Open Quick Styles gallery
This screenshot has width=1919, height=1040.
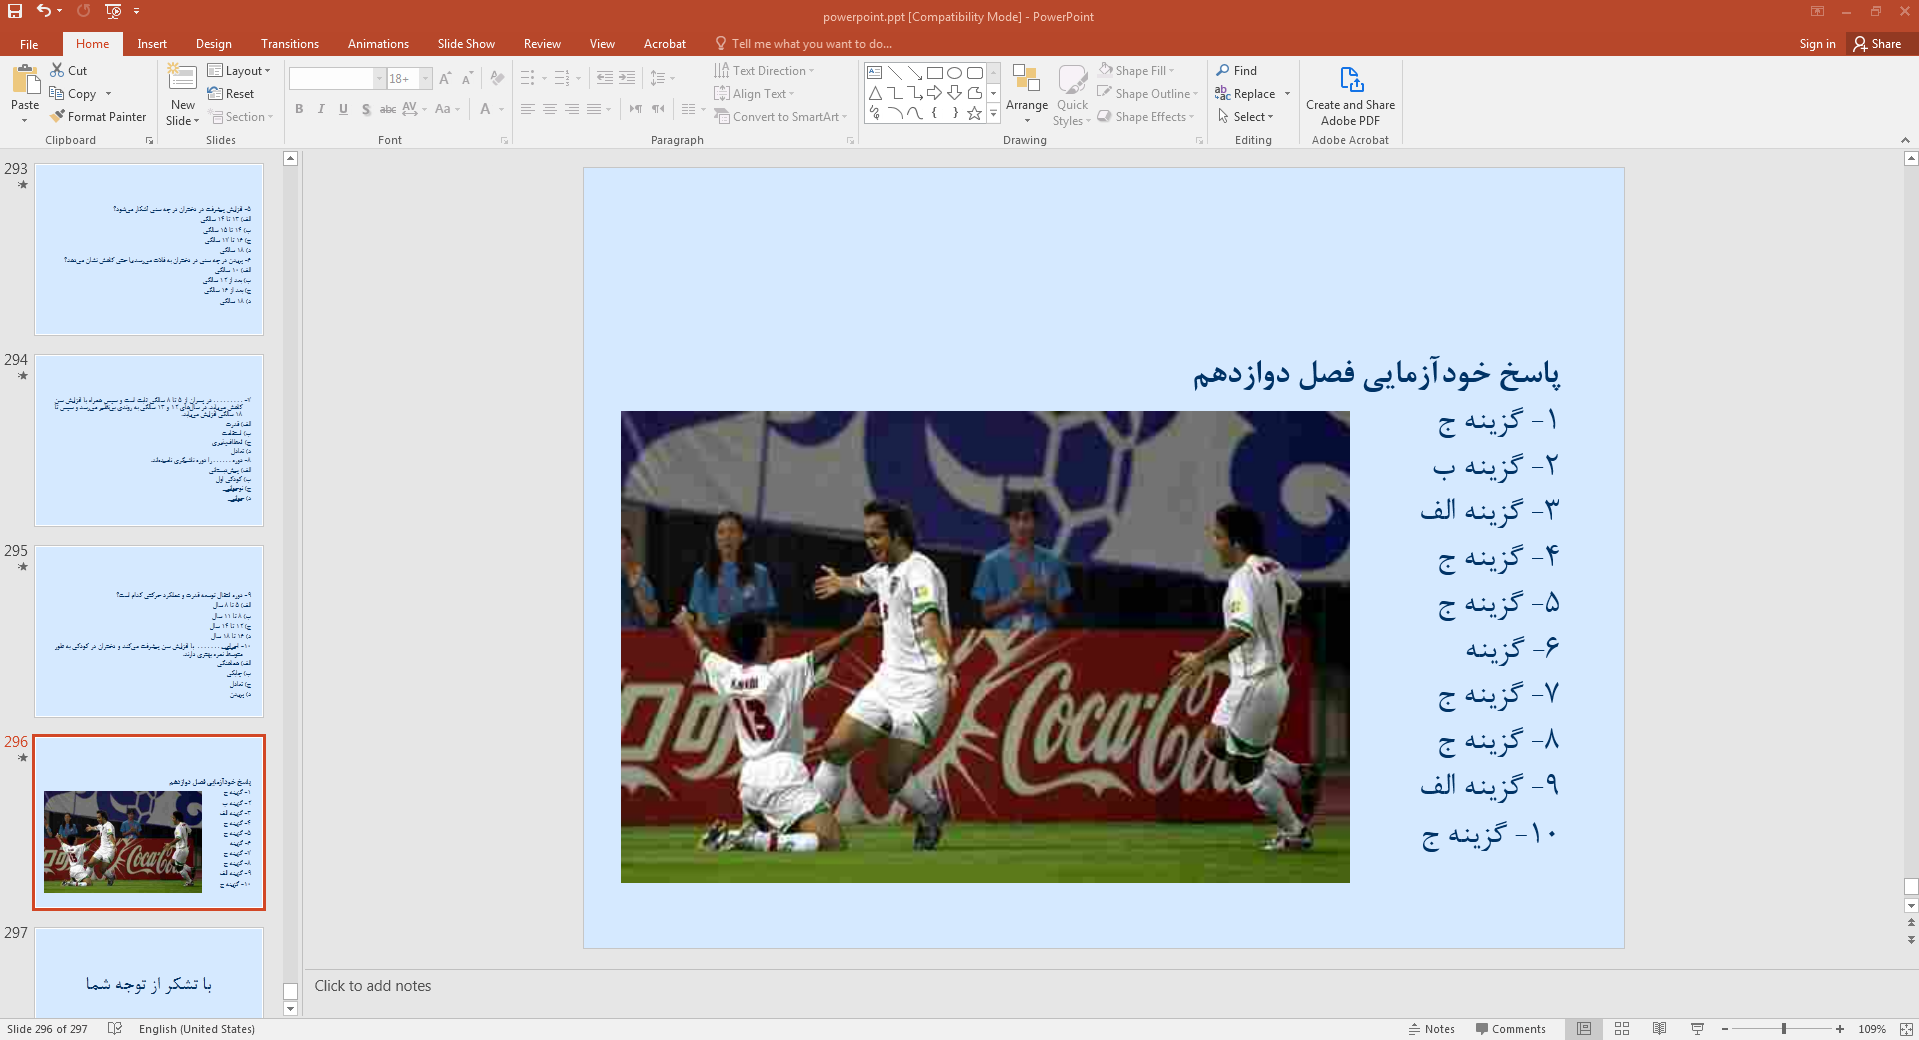point(1072,95)
